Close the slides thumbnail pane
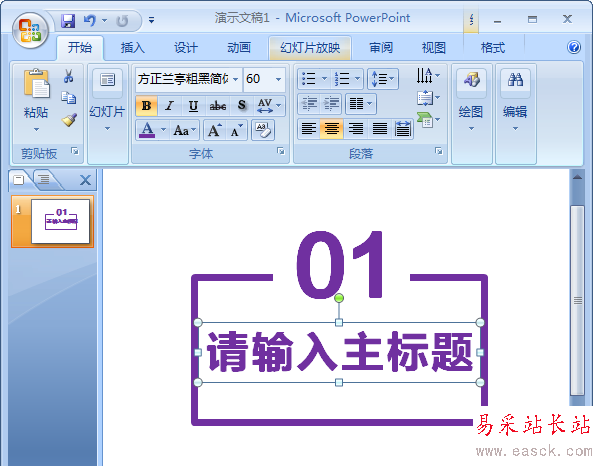The width and height of the screenshot is (593, 466). [85, 180]
